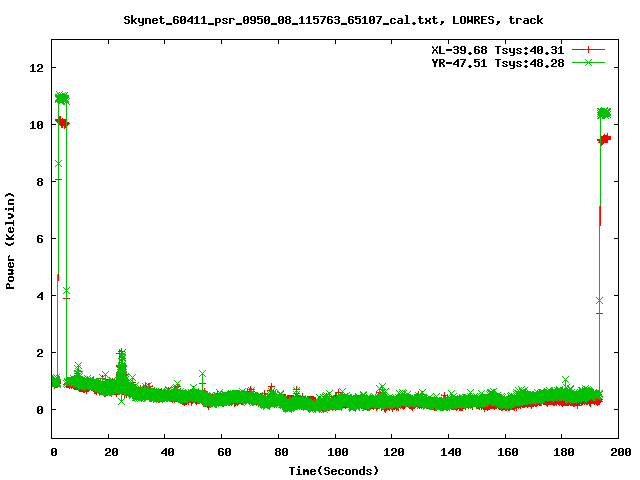The image size is (640, 480).
Task: Click the x-axis tick label 100
Action: pyautogui.click(x=338, y=452)
